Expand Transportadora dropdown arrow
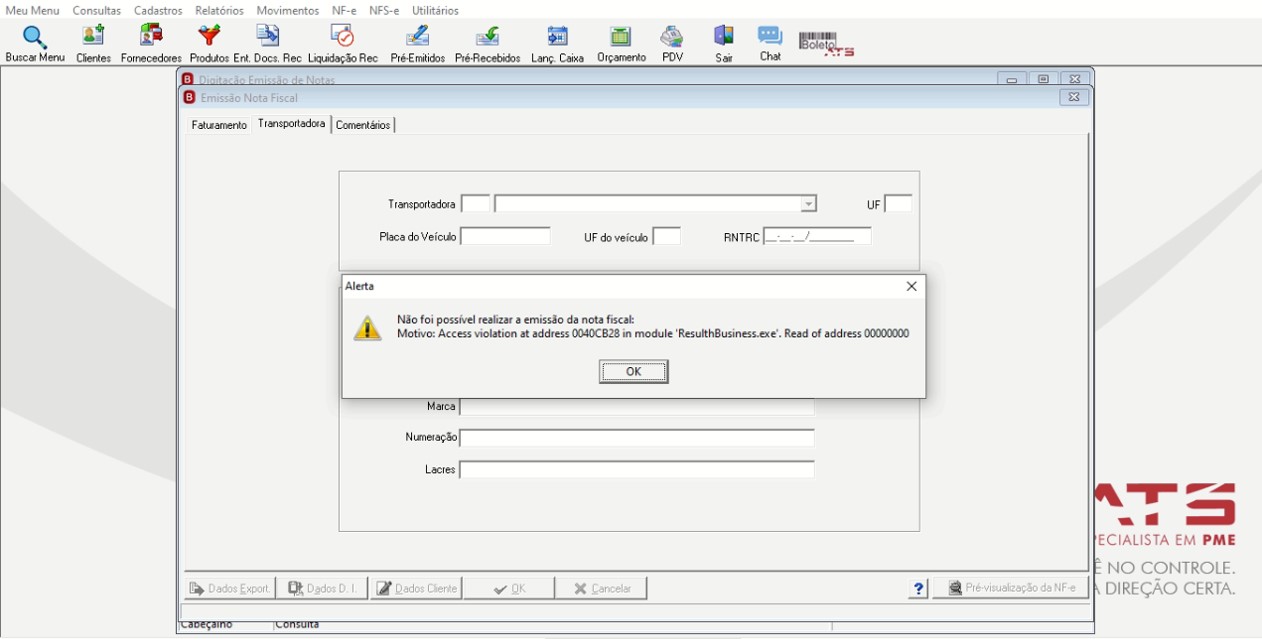 (808, 204)
